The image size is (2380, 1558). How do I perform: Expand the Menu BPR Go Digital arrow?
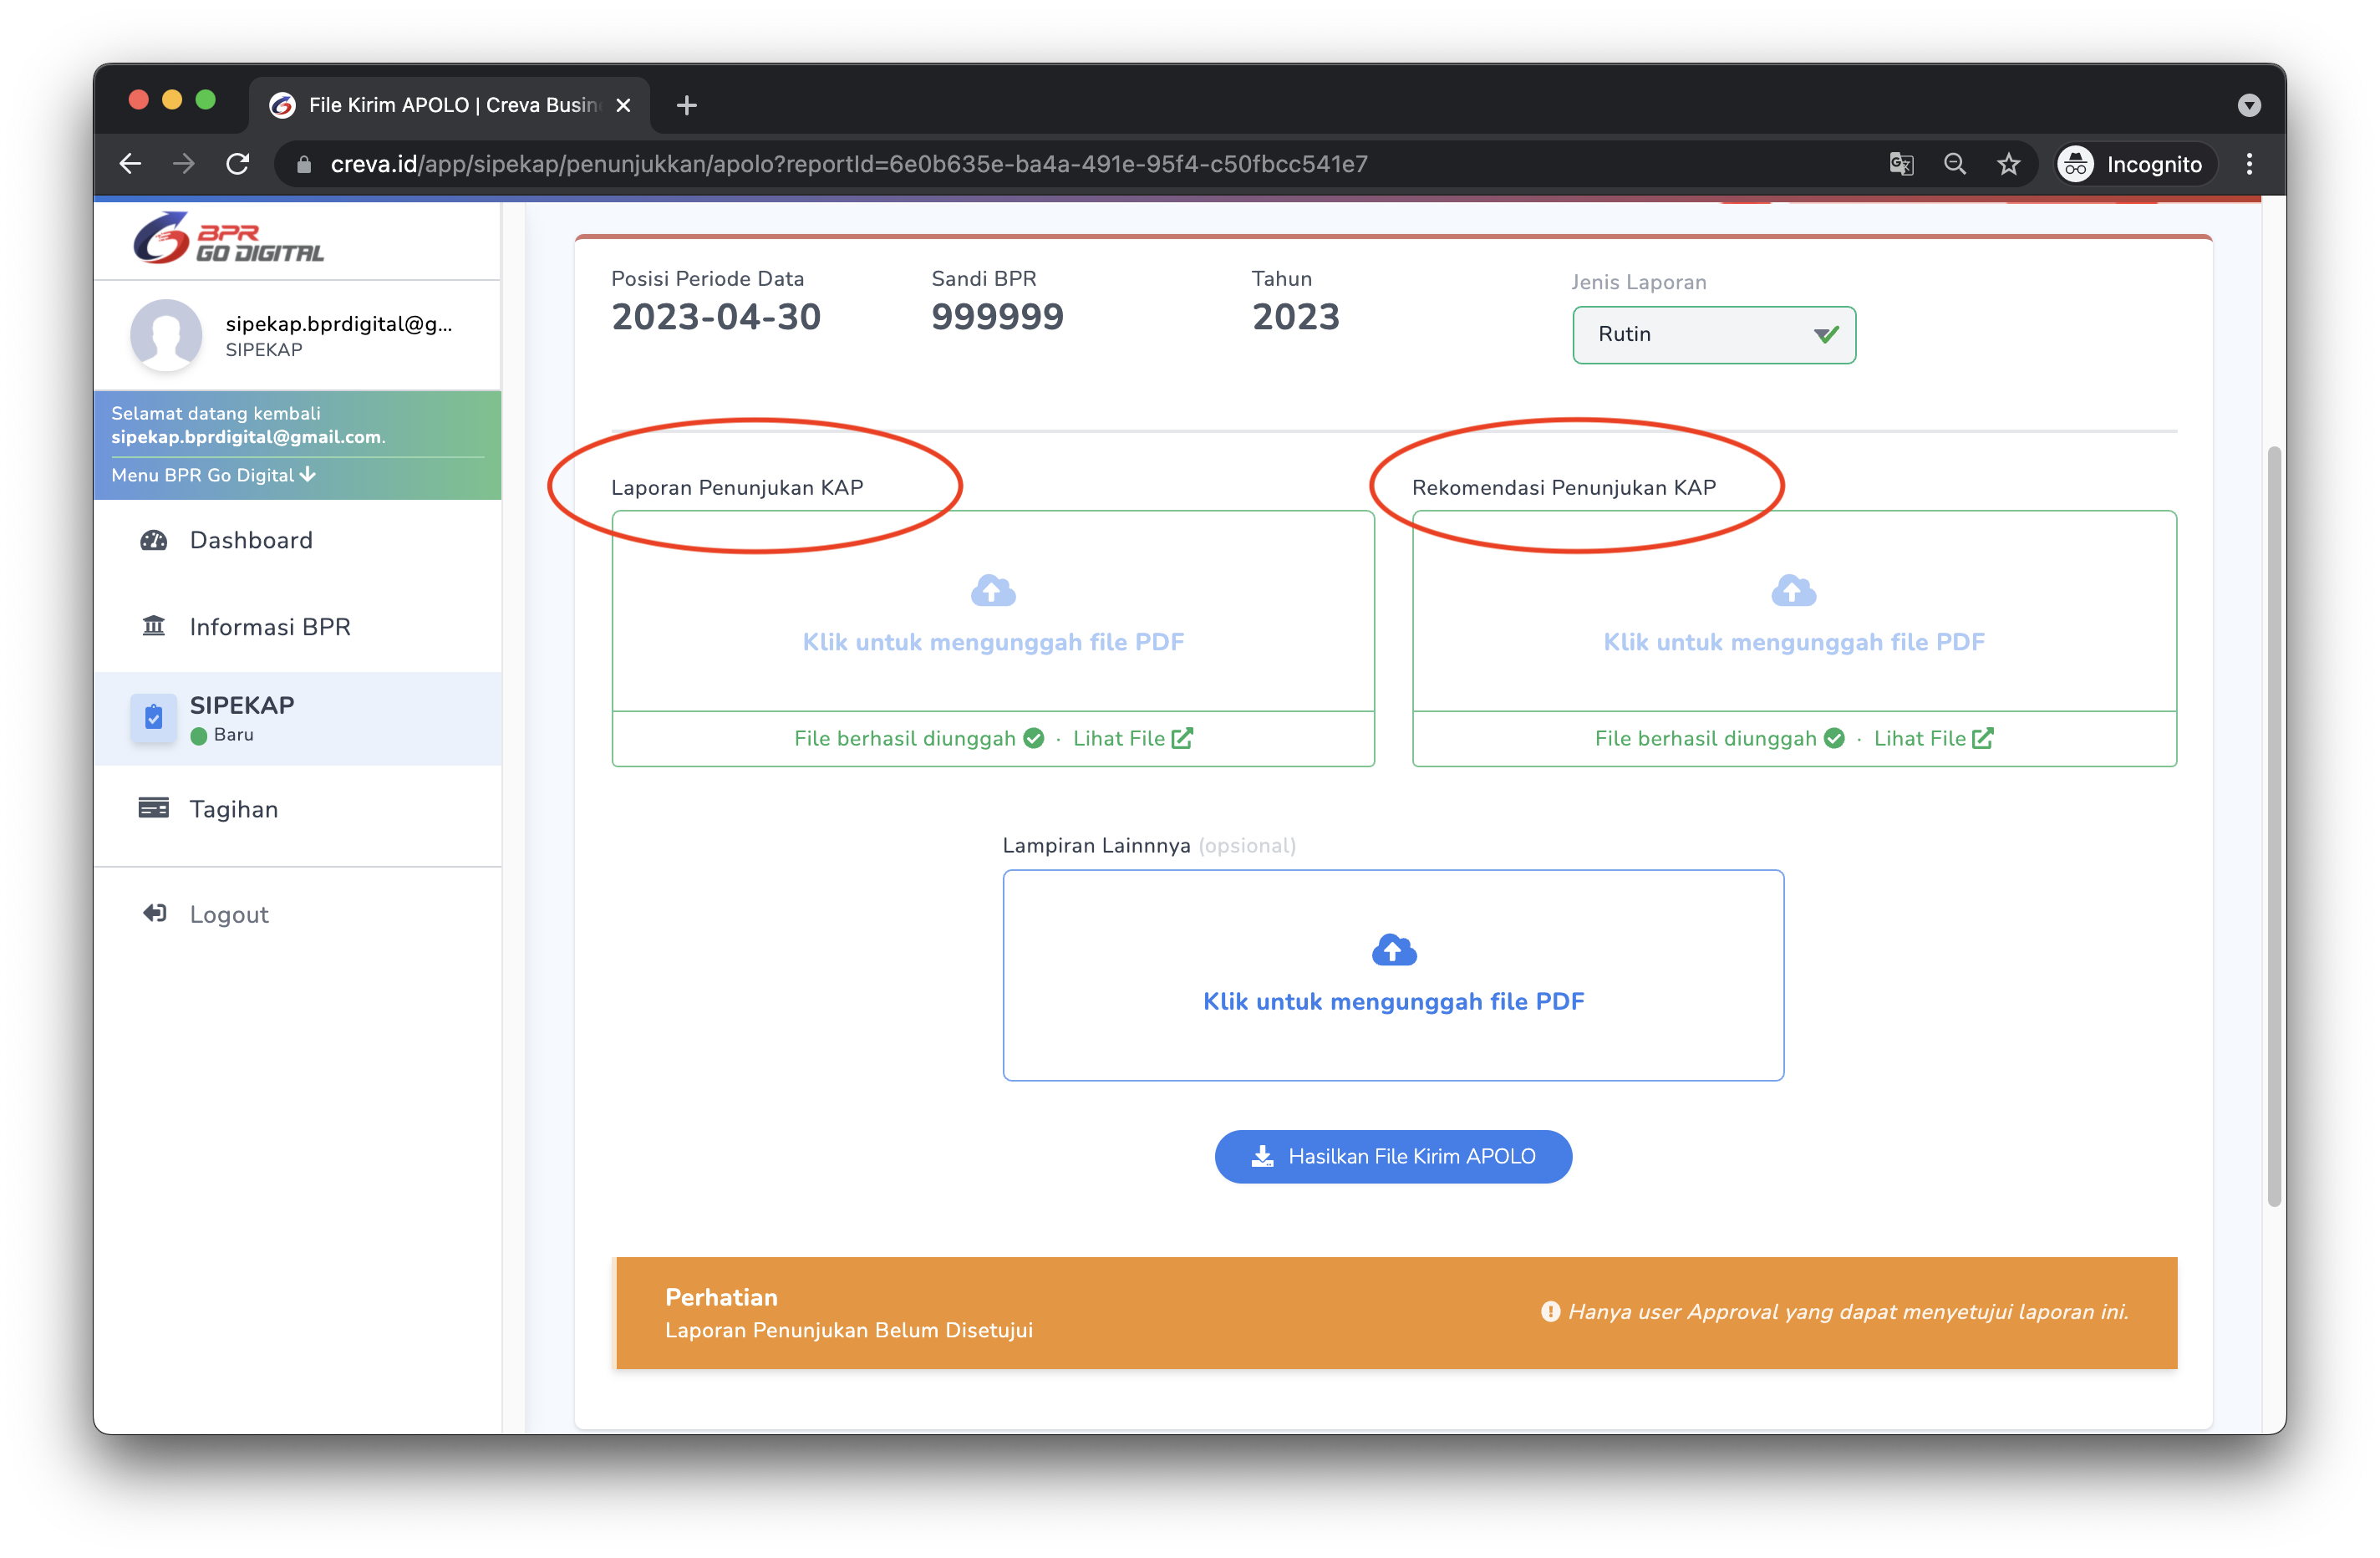[x=308, y=474]
